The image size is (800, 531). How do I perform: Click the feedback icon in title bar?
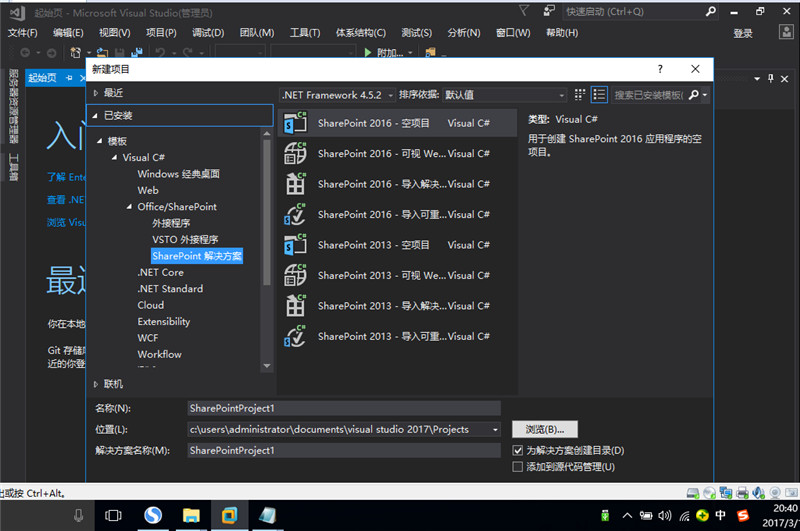point(549,11)
